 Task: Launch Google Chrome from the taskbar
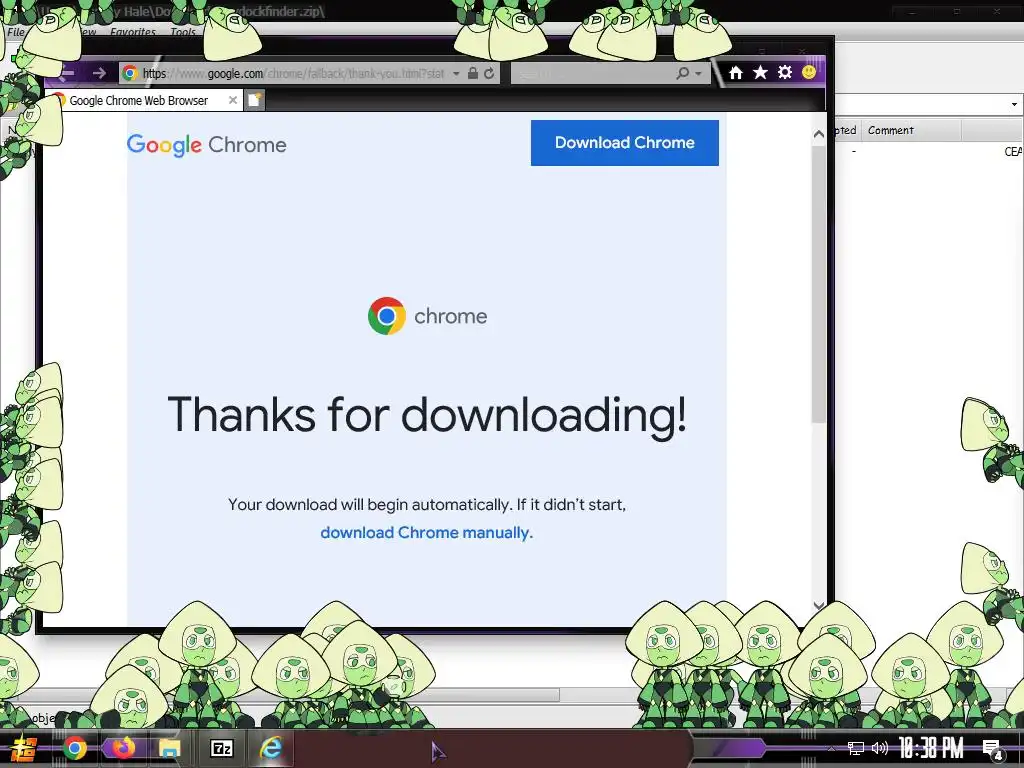pos(74,748)
